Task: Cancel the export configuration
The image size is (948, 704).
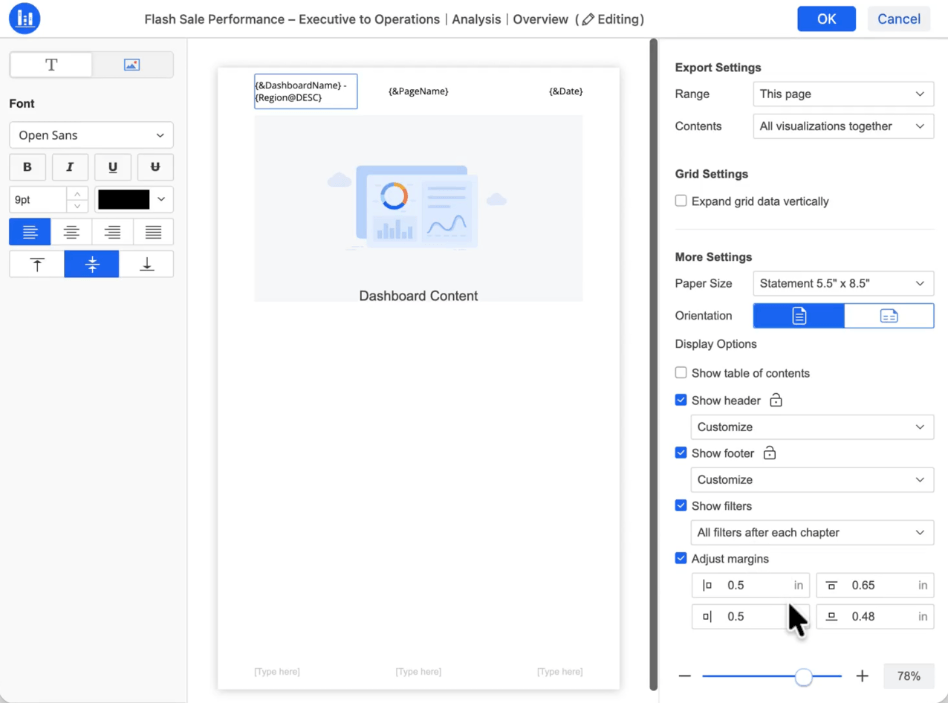Action: click(898, 18)
